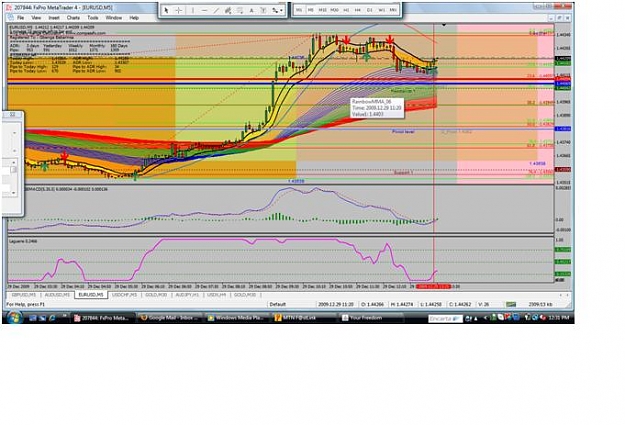Viewport: 625px width, 425px height.
Task: Open the View menu
Action: [x=36, y=18]
